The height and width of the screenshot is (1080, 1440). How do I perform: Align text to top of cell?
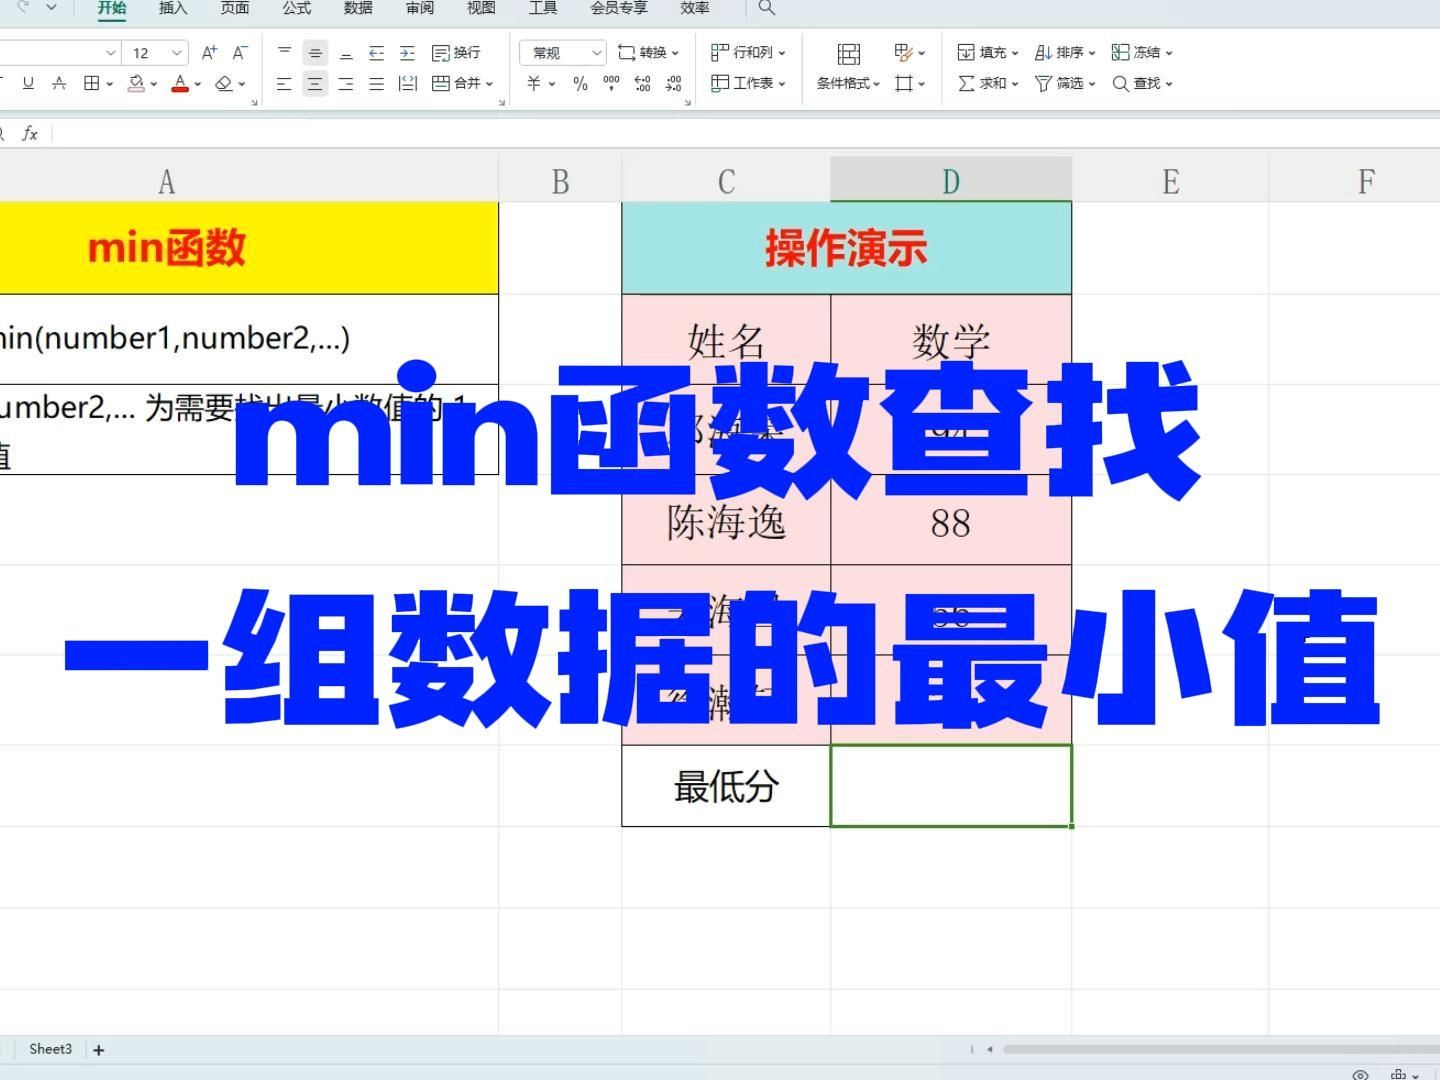pos(284,52)
